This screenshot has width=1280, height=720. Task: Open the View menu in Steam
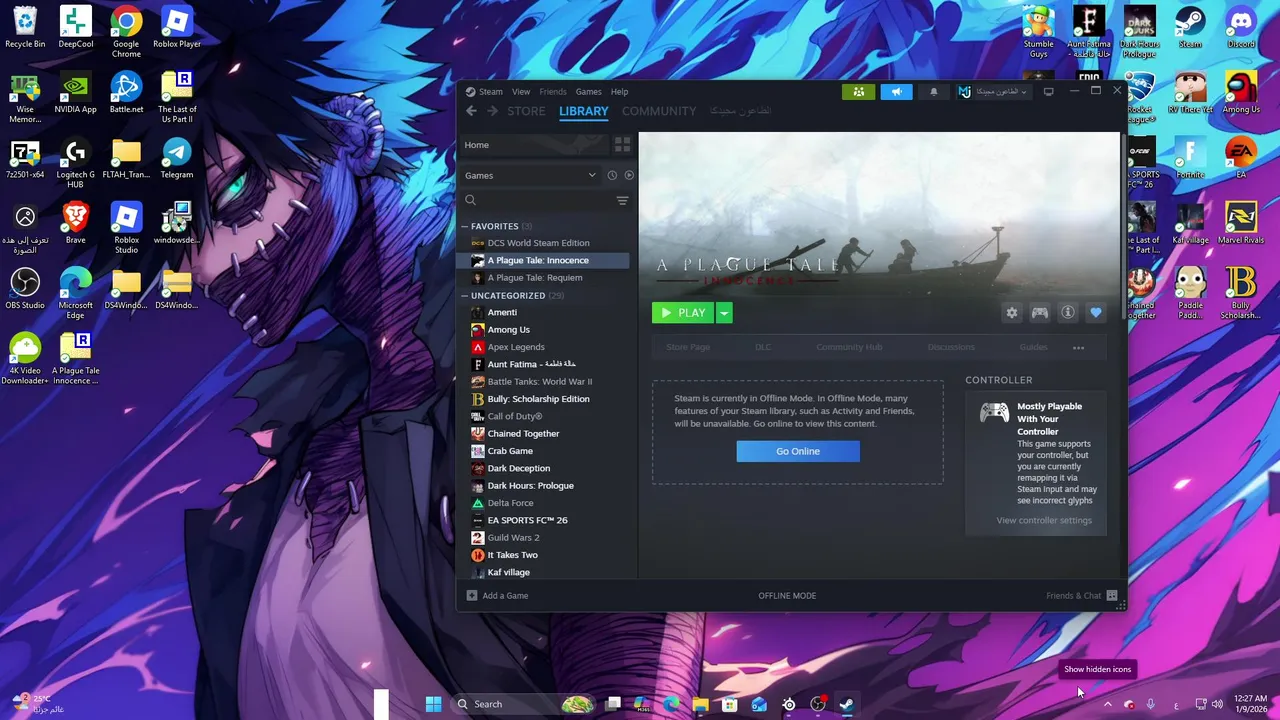point(521,92)
